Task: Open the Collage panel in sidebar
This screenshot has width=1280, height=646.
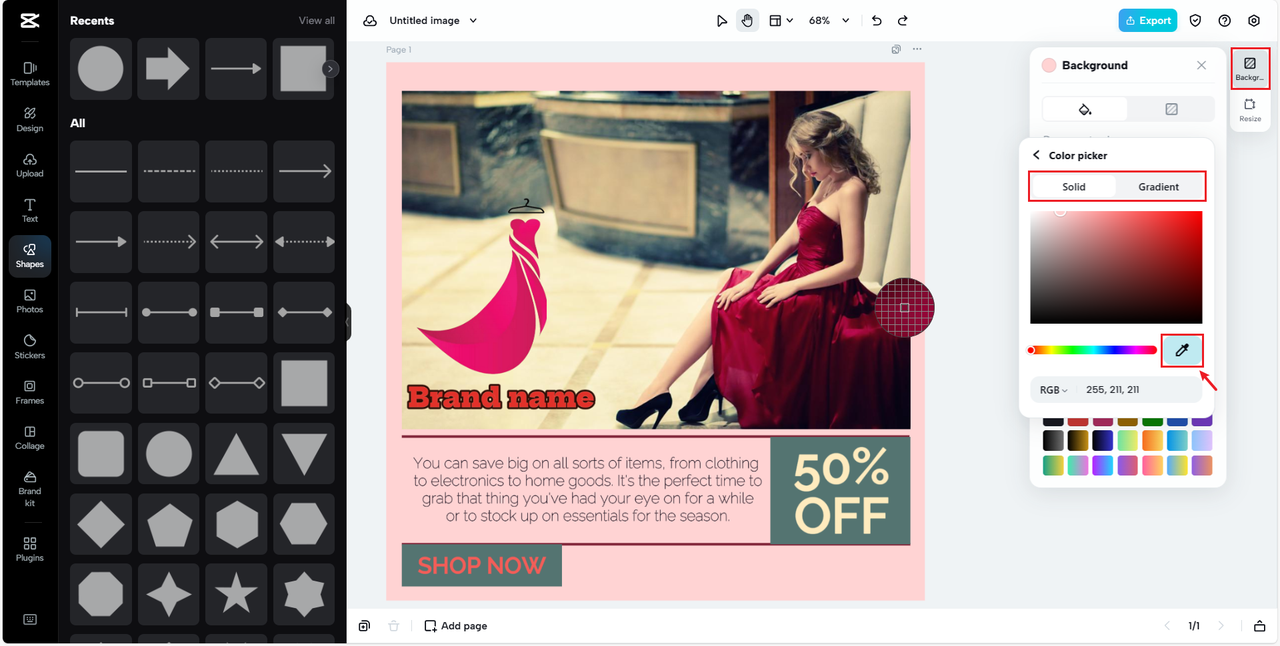Action: 30,437
